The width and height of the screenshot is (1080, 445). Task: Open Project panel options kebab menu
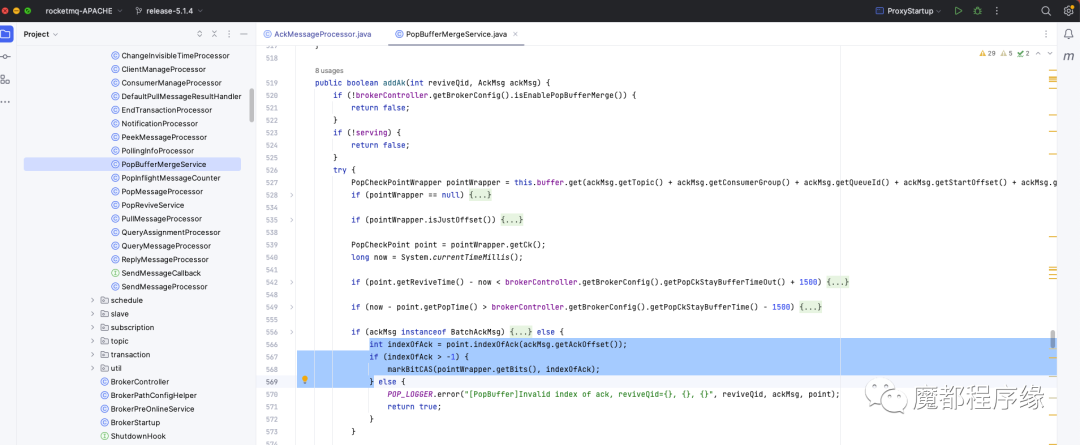(x=227, y=34)
